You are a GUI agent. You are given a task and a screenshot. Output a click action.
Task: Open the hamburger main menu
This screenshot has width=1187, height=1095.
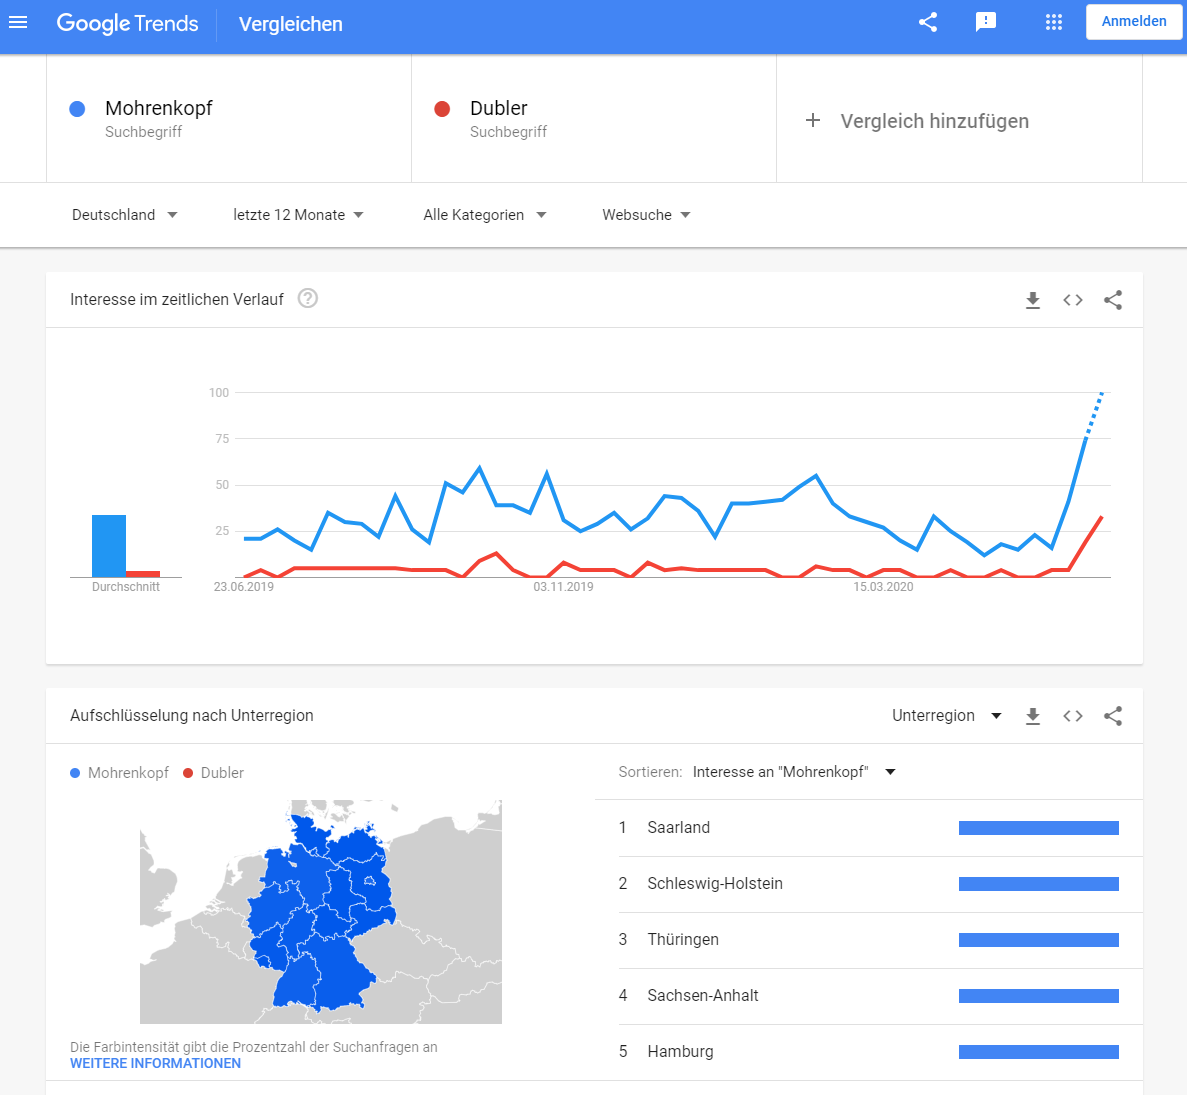pyautogui.click(x=18, y=22)
